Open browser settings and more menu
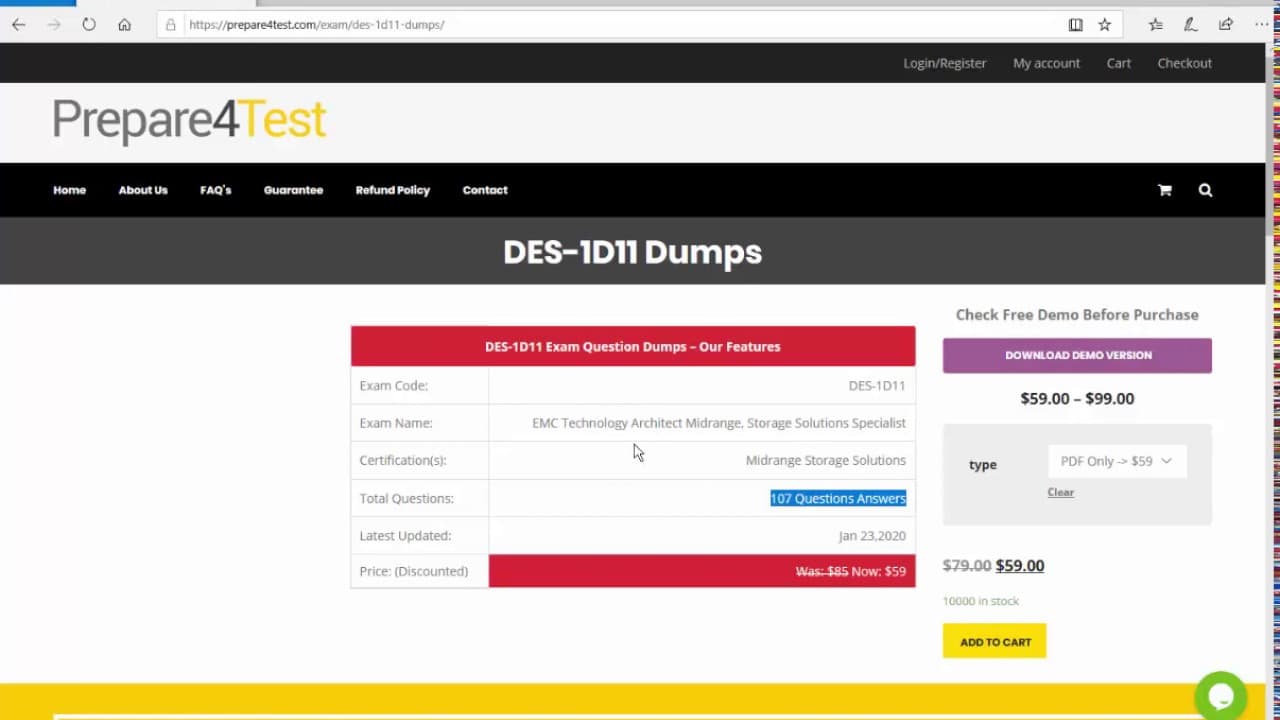The image size is (1280, 720). pos(1261,24)
